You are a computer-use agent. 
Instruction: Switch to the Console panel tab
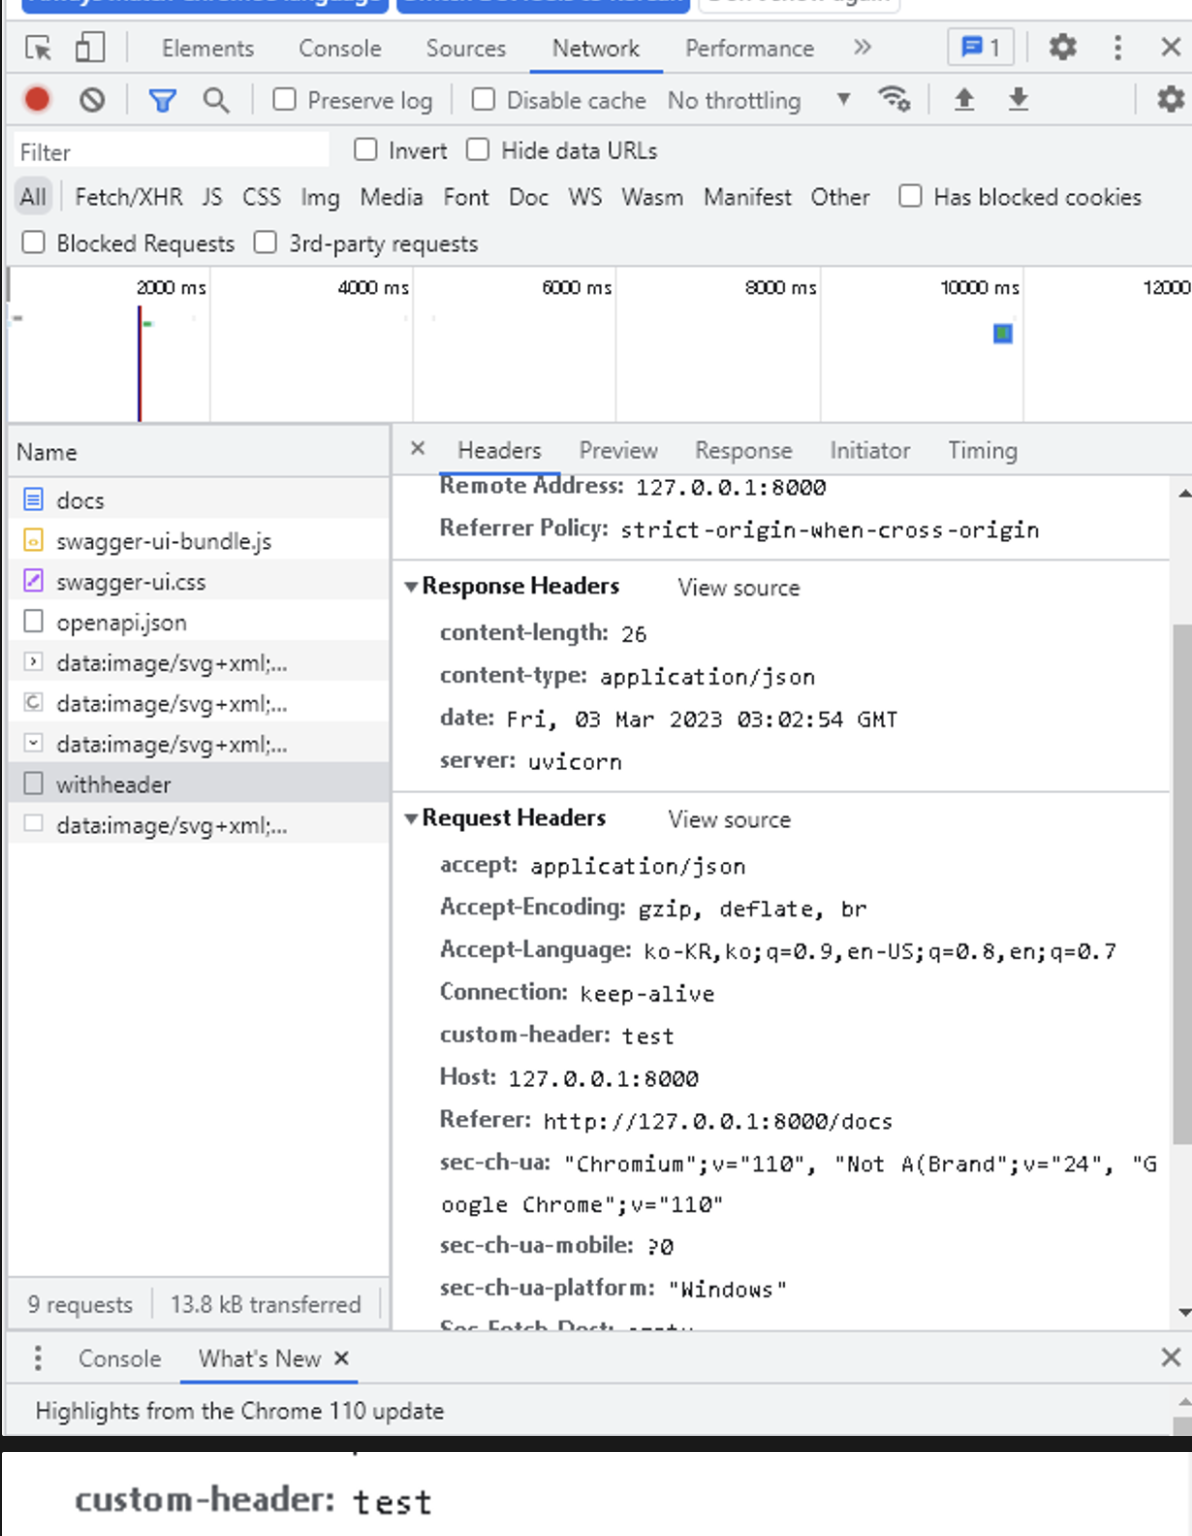click(339, 48)
